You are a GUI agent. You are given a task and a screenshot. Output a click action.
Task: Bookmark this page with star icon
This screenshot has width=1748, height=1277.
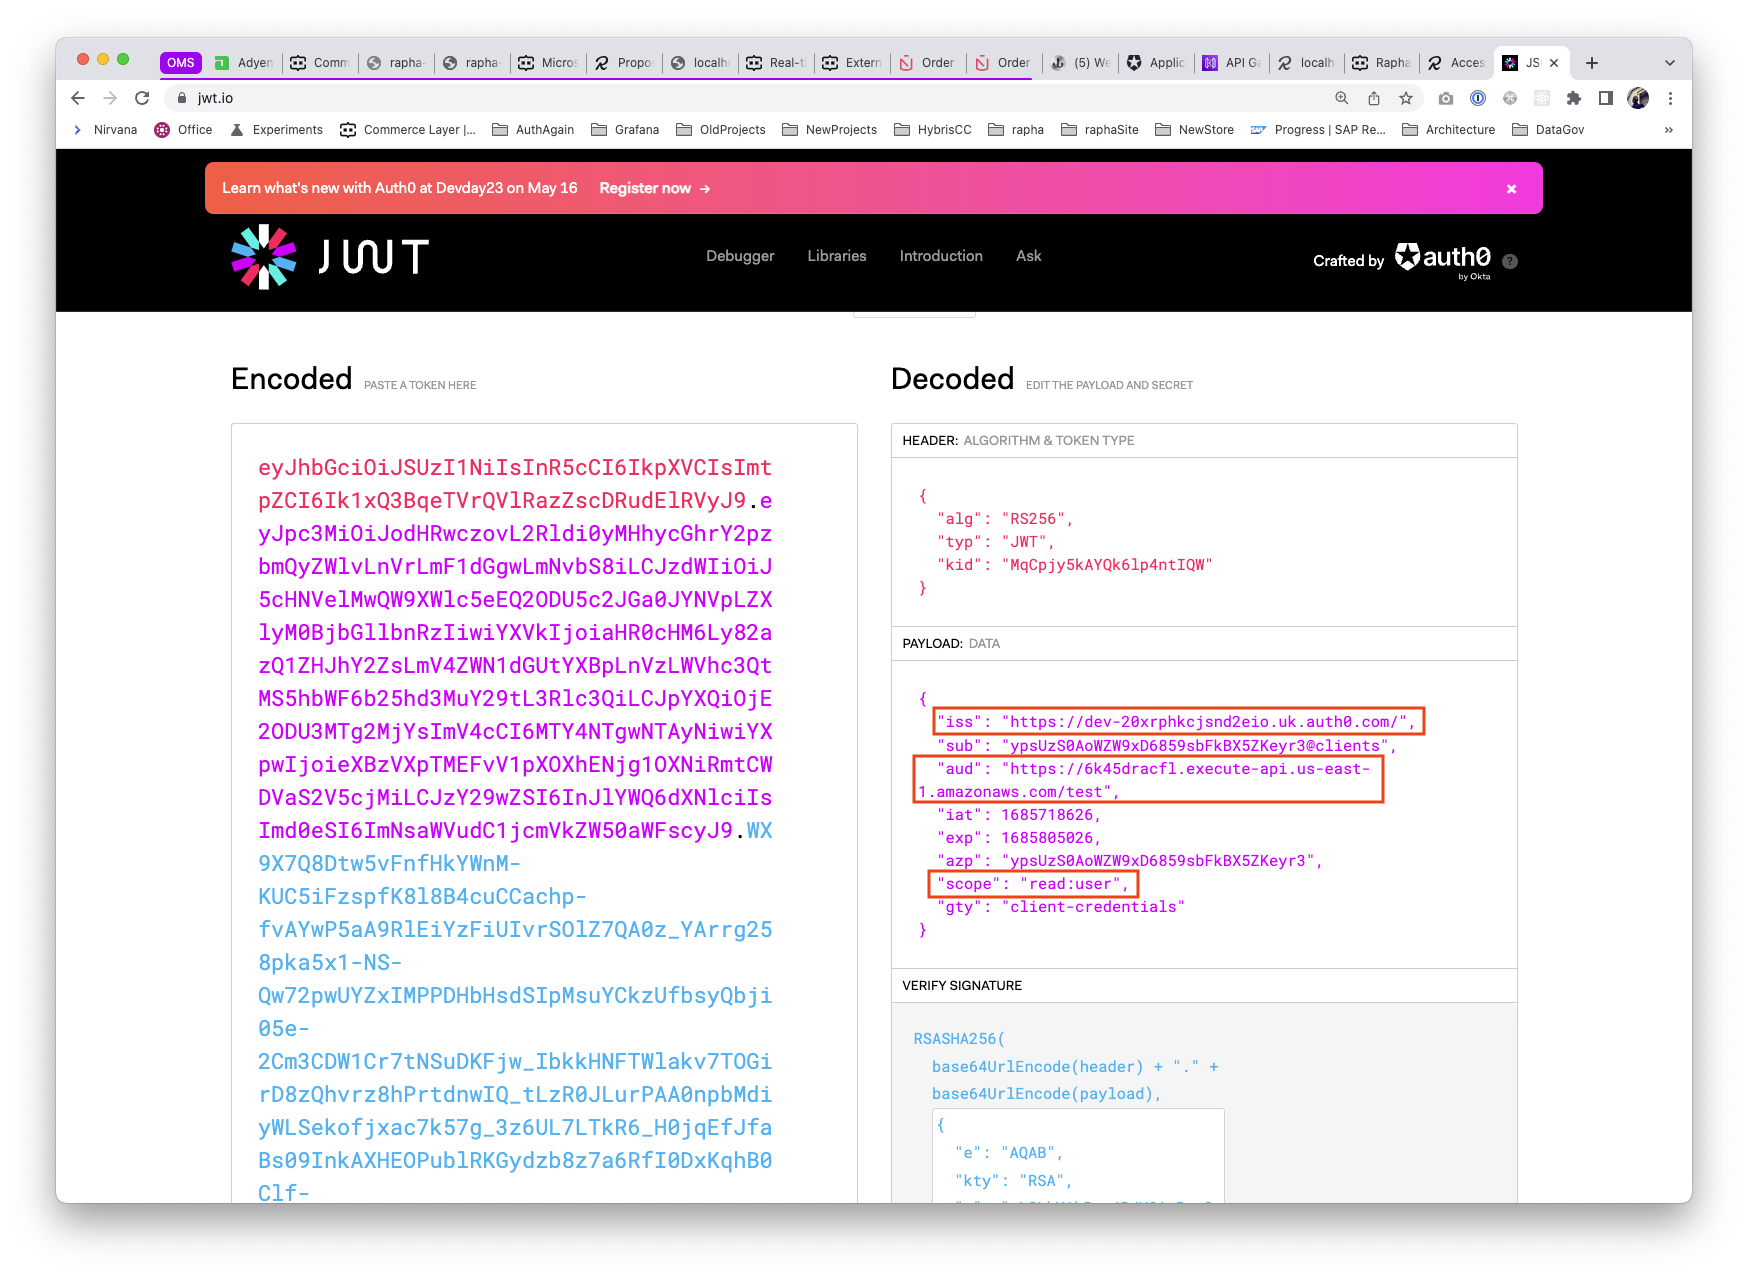1406,98
